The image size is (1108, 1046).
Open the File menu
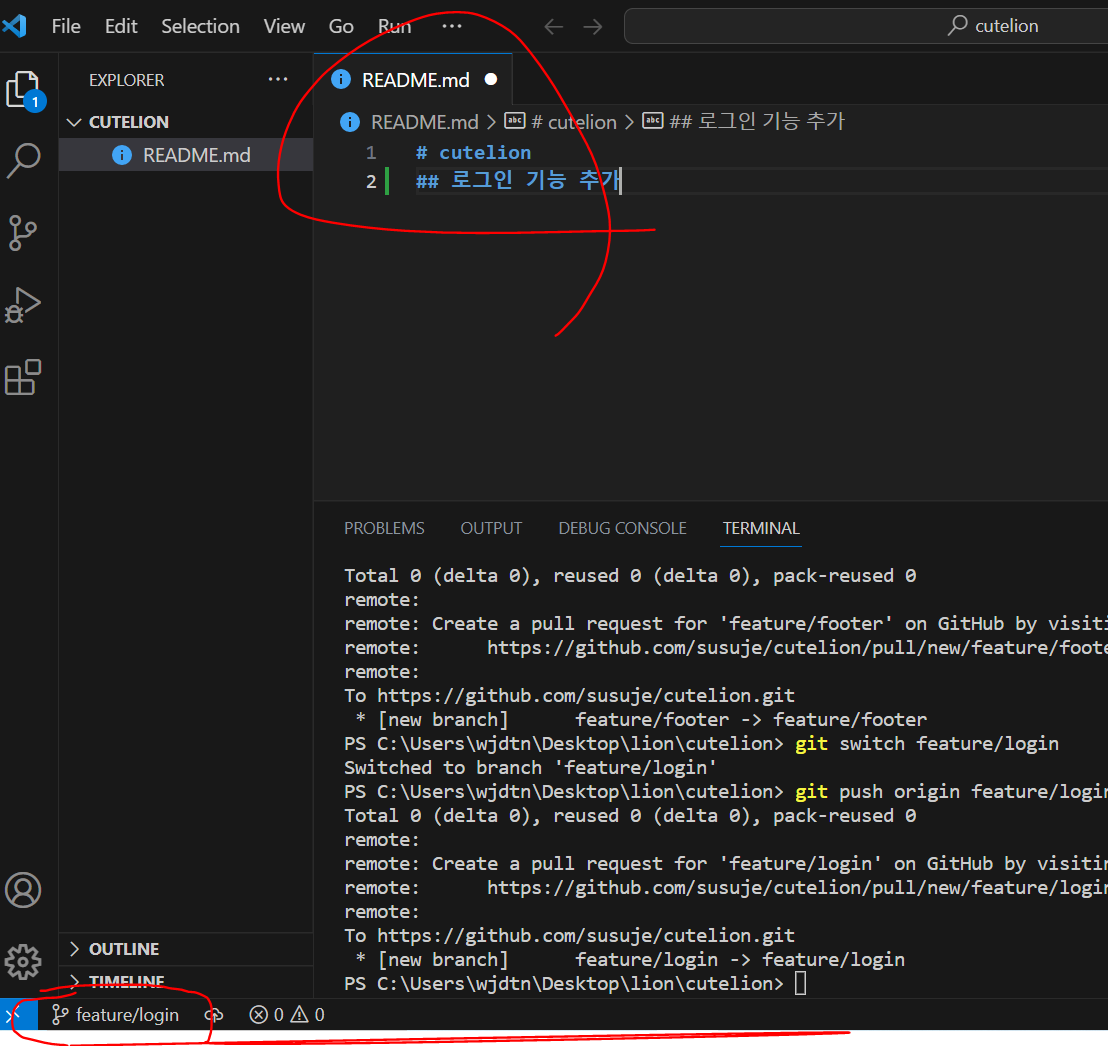(66, 26)
